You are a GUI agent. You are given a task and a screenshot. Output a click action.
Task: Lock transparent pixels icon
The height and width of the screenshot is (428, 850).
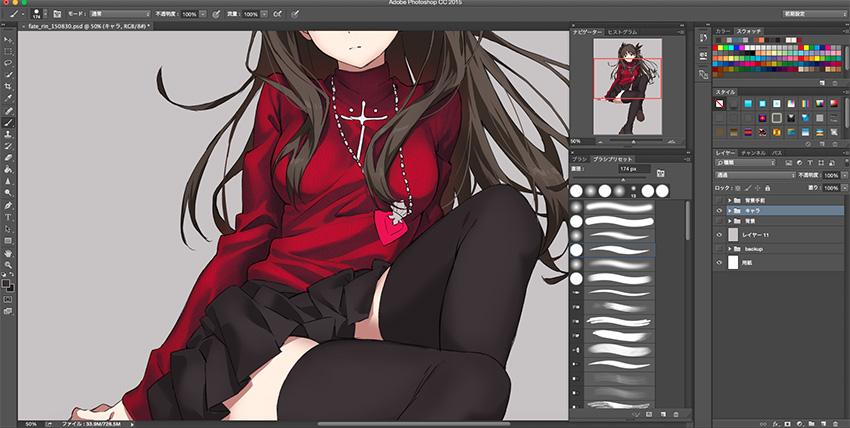[x=738, y=188]
